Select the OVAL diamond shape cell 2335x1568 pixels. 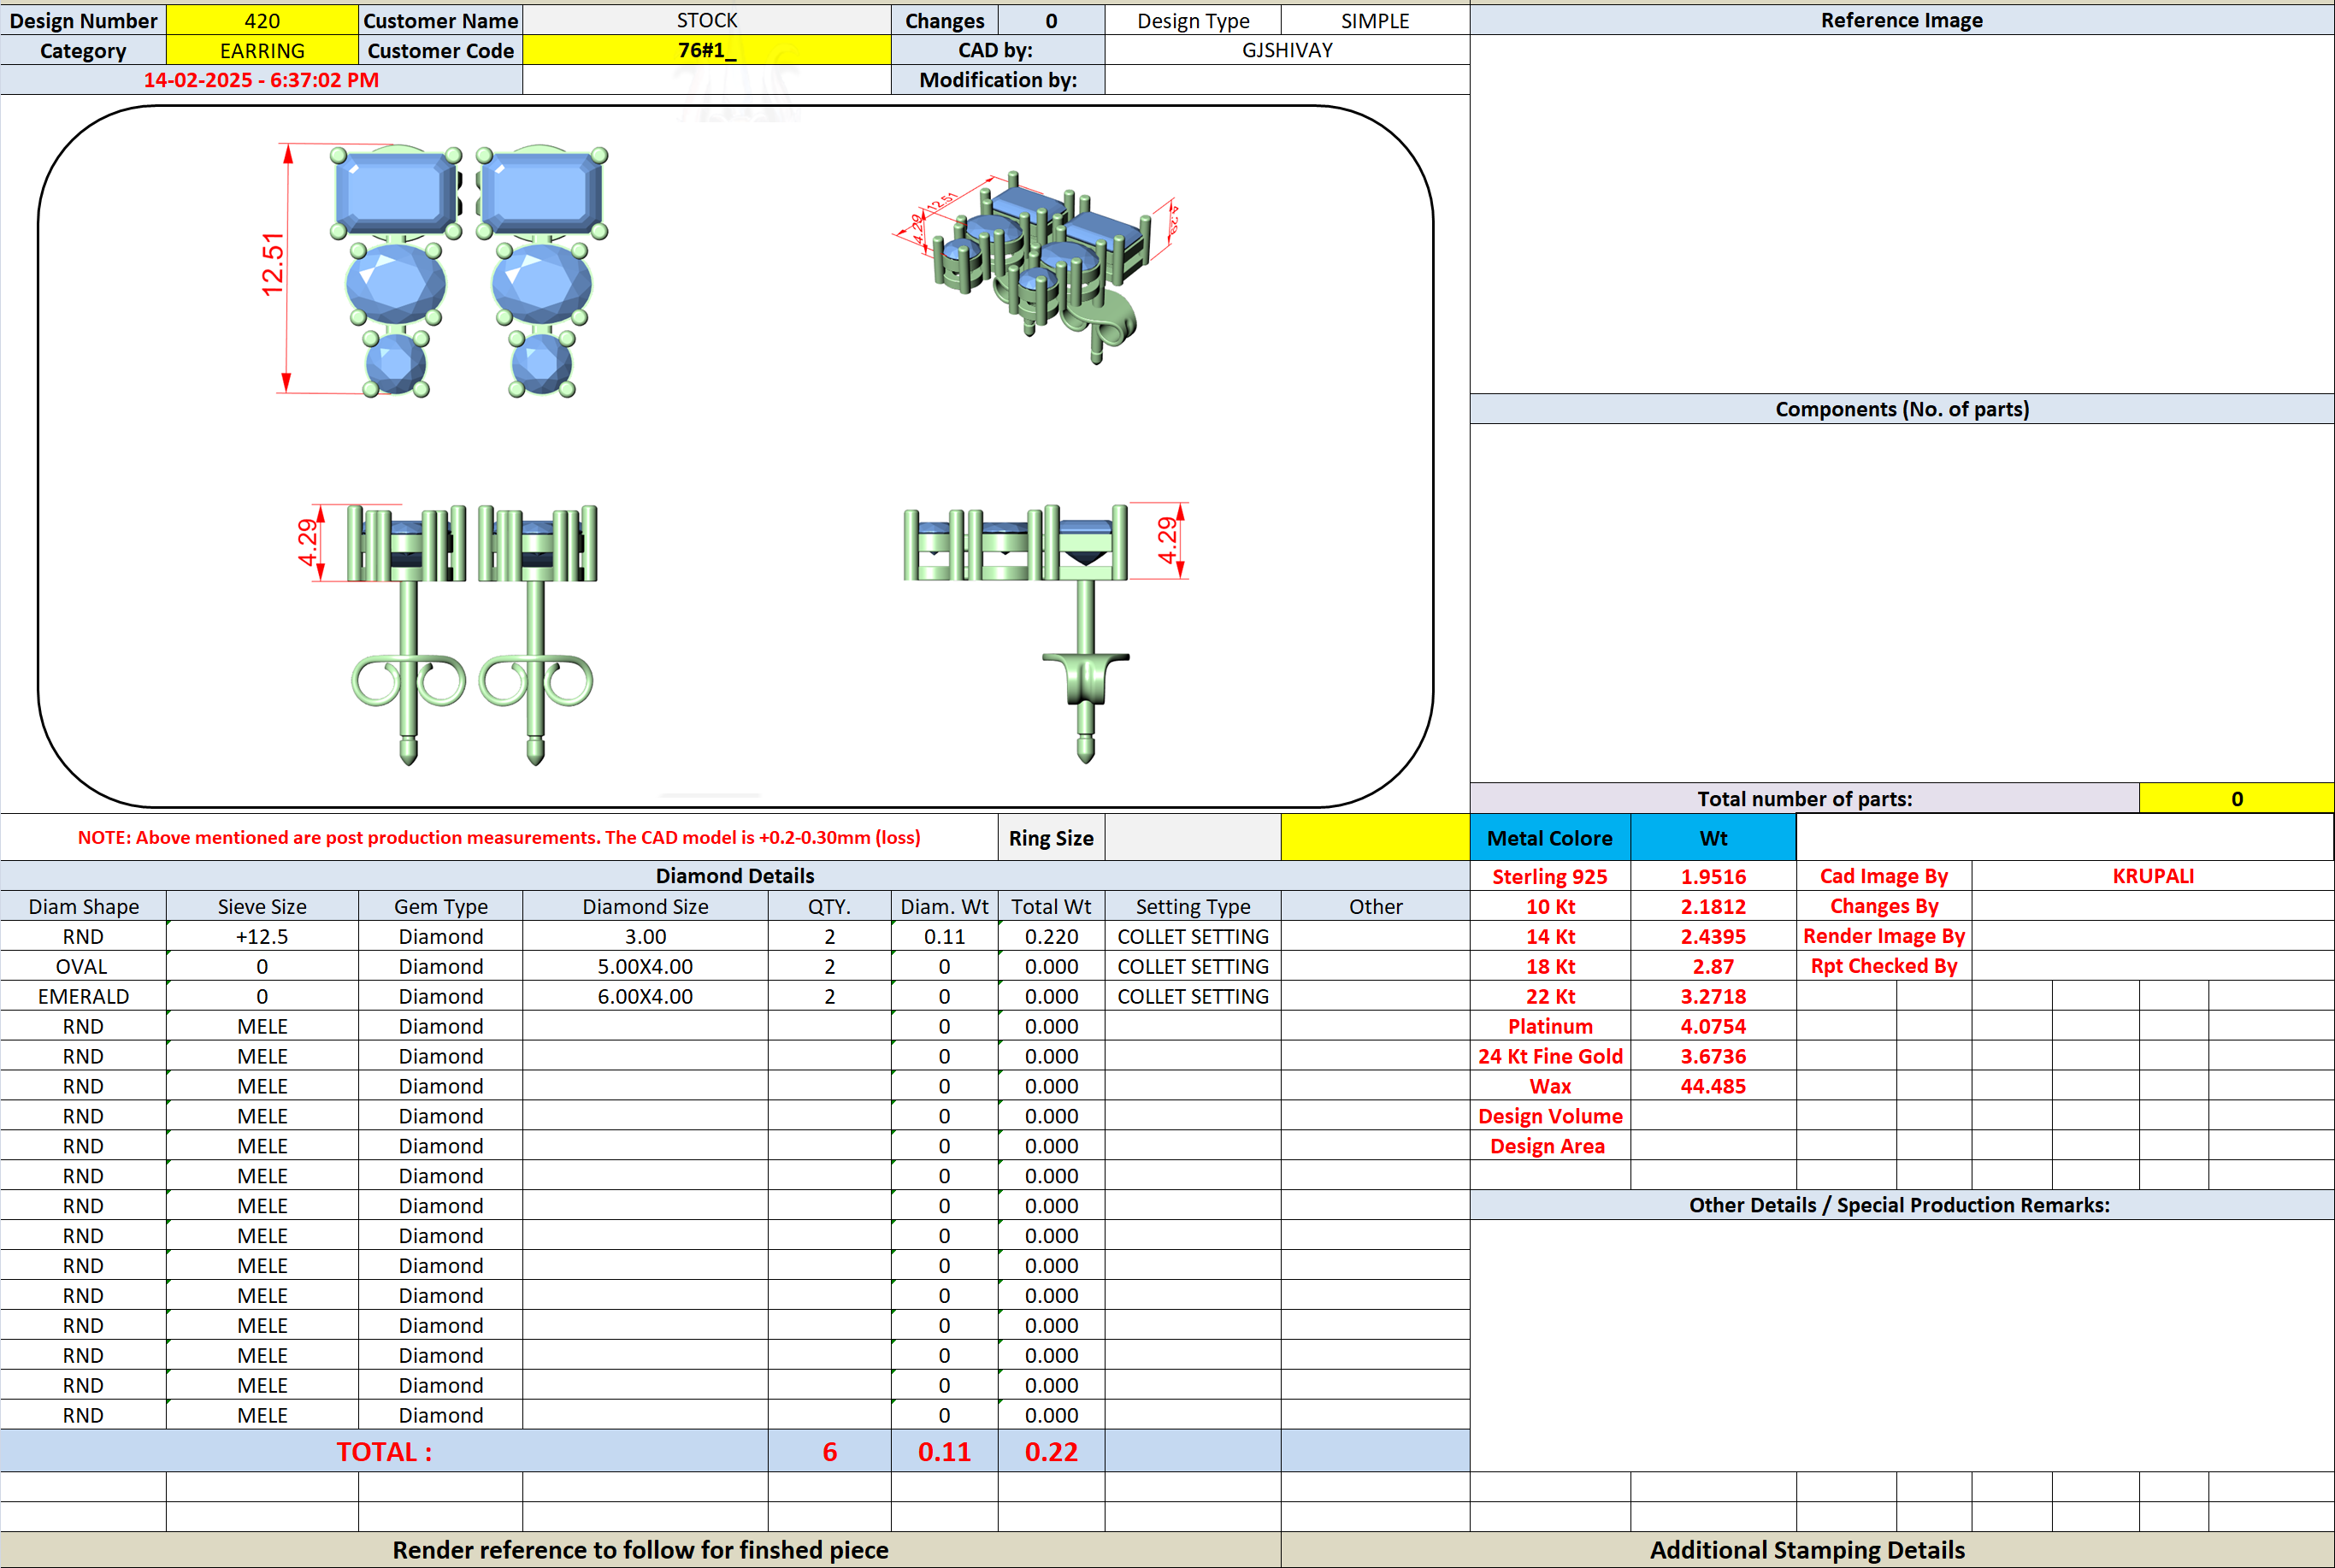(x=83, y=966)
